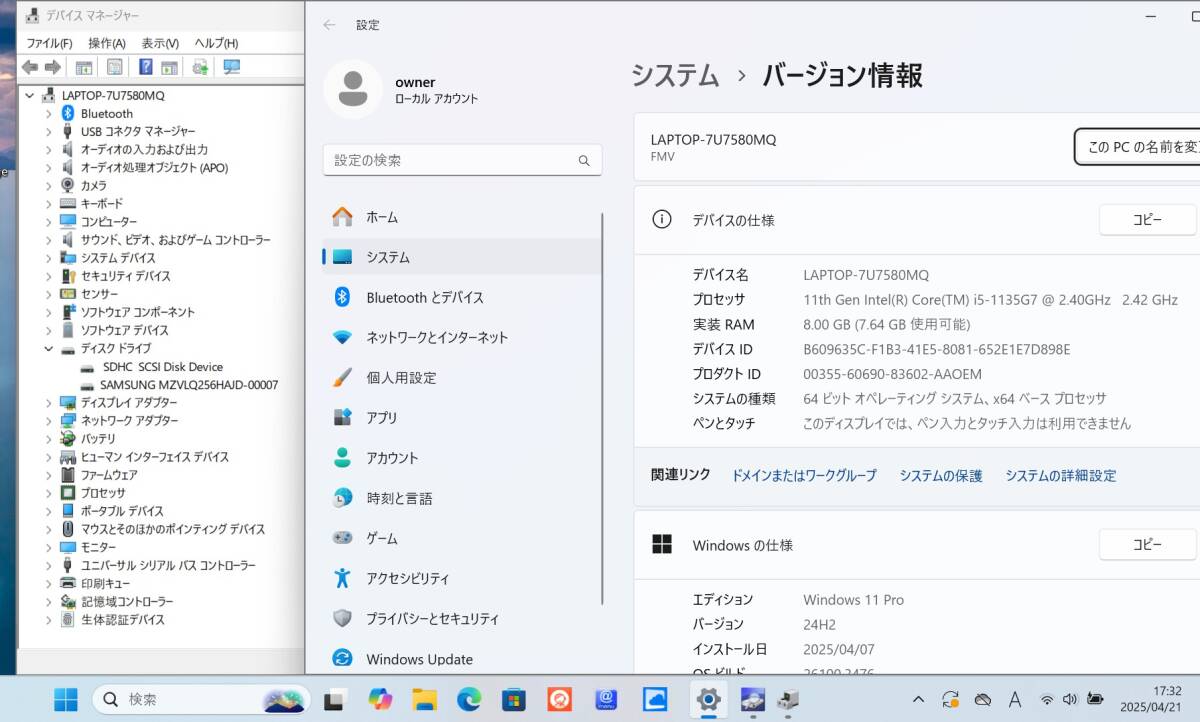Click the SAMSUNG MZVLQ256HAJD disk drive icon
Image resolution: width=1200 pixels, height=722 pixels.
(88, 385)
